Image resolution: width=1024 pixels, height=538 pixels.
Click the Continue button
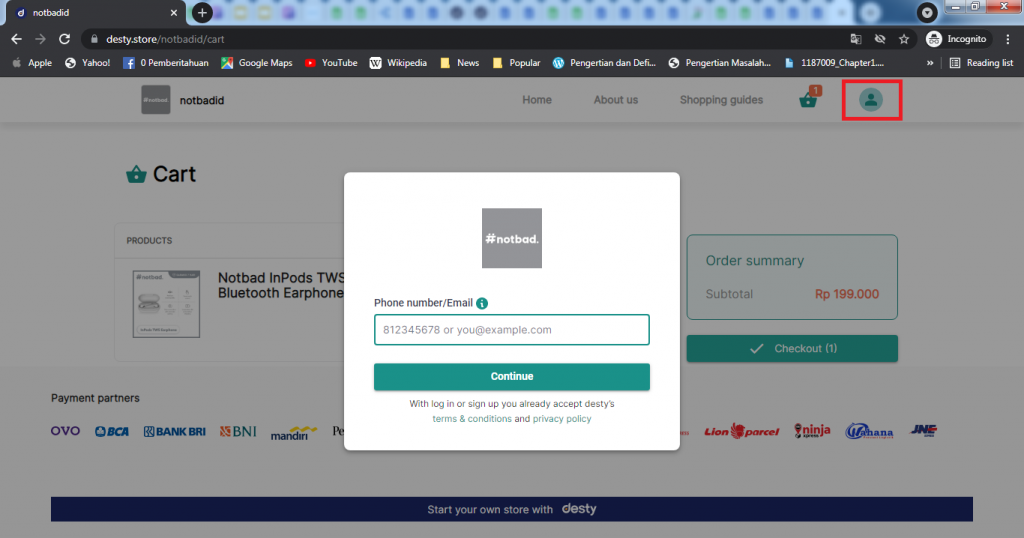[x=511, y=377]
